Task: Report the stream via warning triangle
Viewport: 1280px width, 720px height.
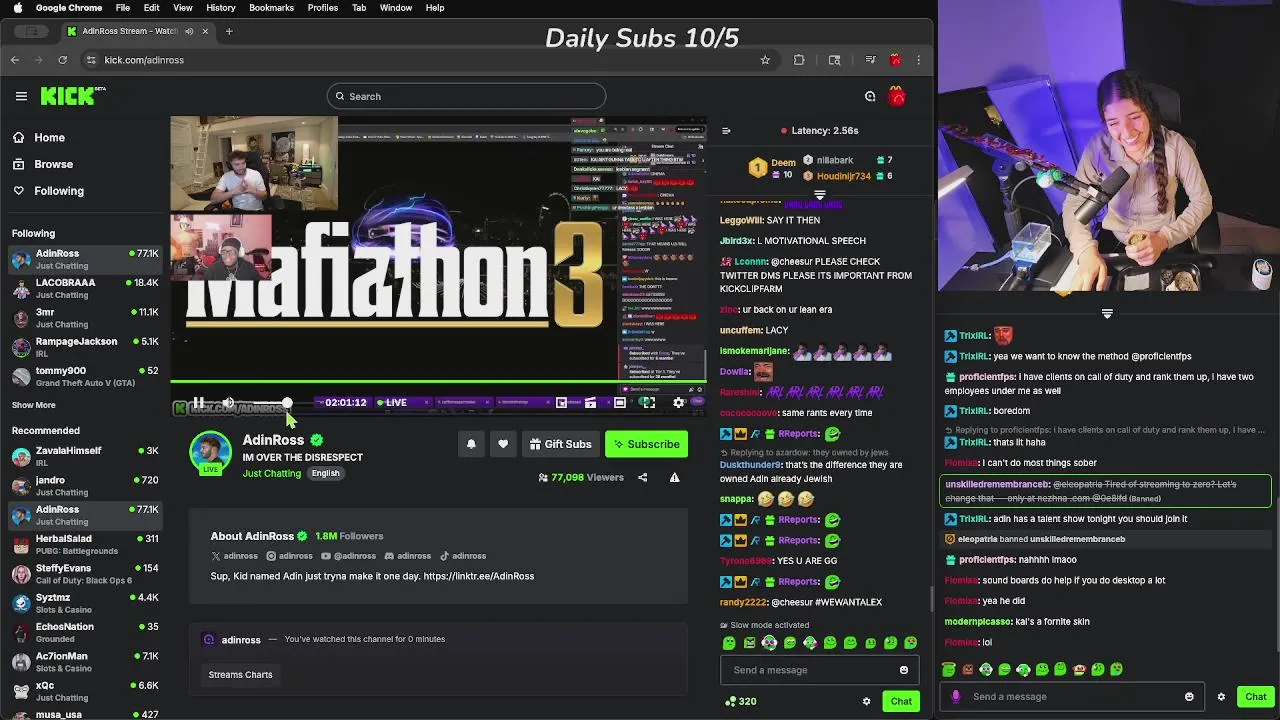Action: coord(674,477)
